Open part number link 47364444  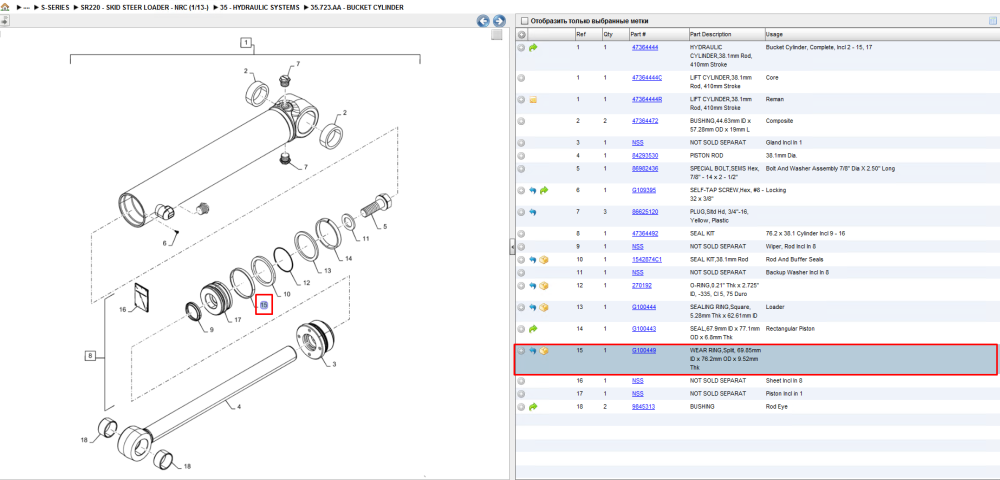coord(645,48)
